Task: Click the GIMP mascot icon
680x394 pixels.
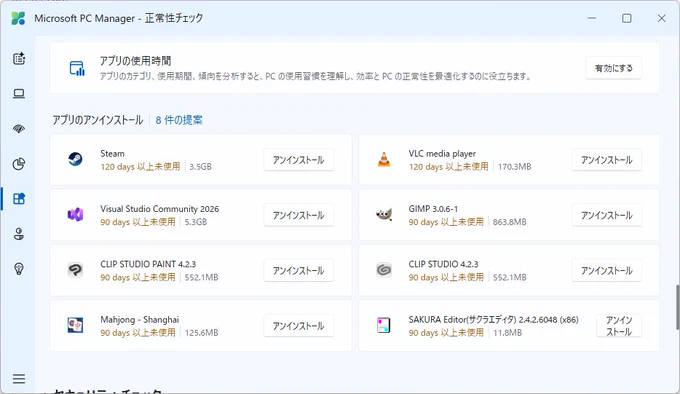Action: (384, 214)
